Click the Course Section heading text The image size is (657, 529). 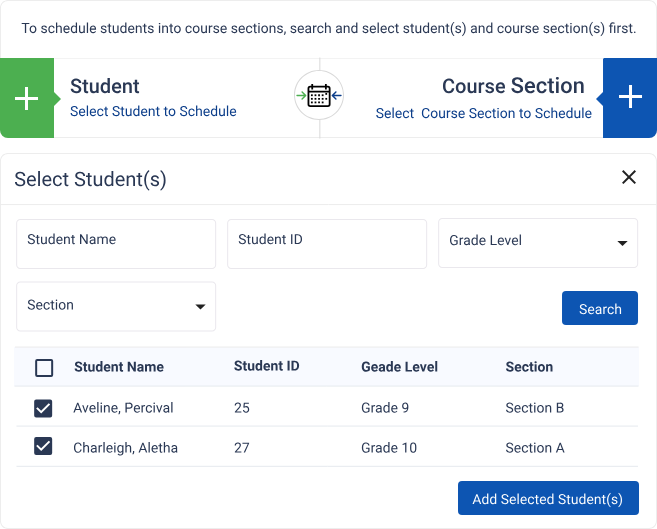click(513, 86)
